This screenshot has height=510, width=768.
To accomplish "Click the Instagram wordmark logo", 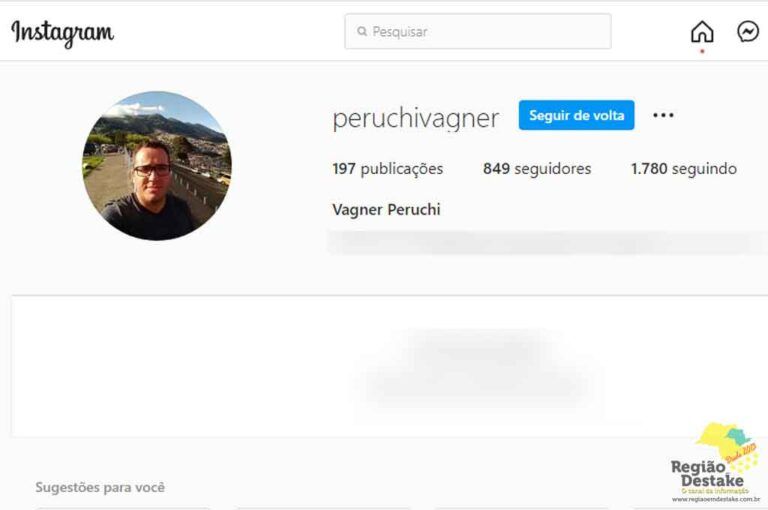I will 62,33.
